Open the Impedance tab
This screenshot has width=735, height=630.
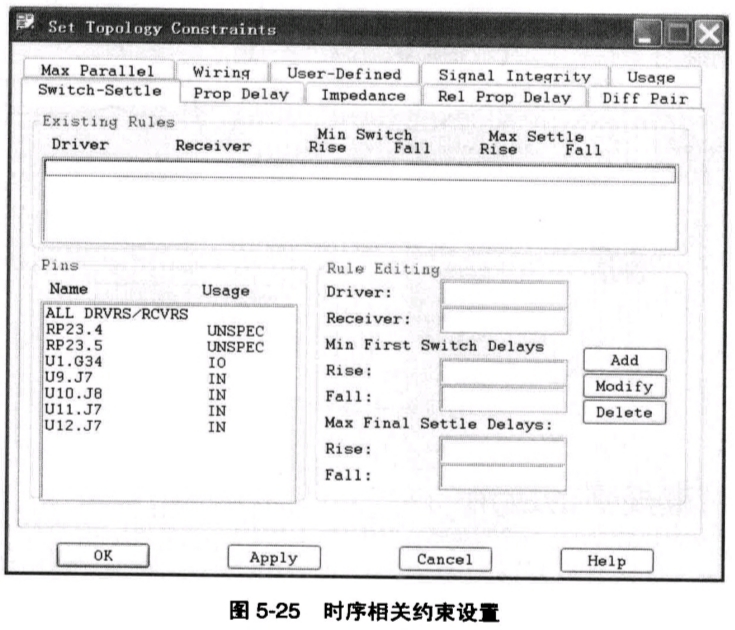coord(364,96)
